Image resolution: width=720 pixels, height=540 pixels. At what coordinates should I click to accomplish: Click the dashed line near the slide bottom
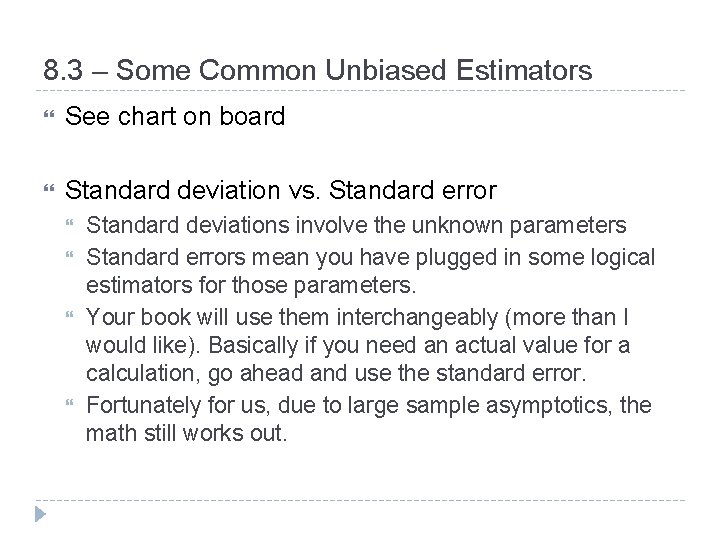[360, 498]
